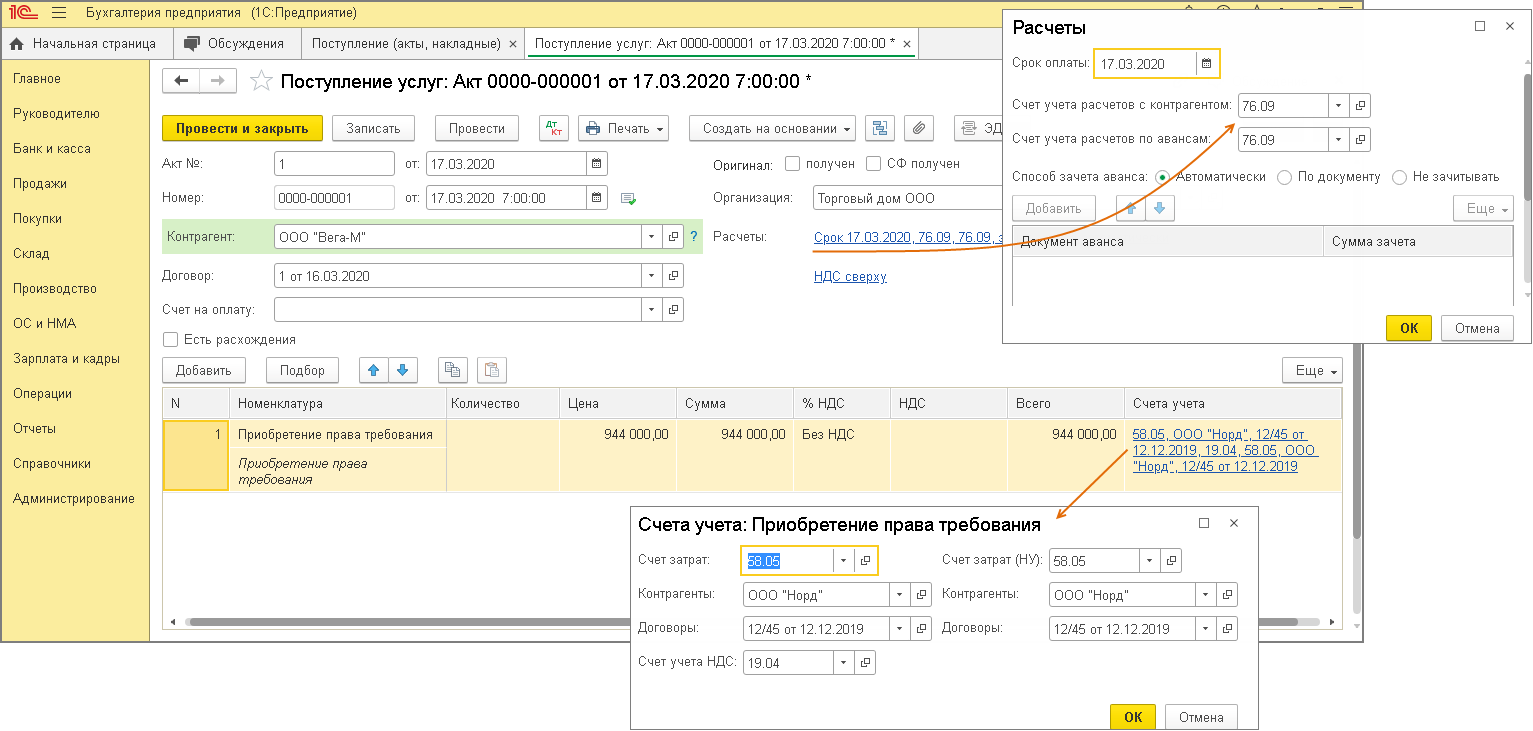Viewport: 1533px width, 731px height.
Task: Select По документу advance offset option
Action: [x=1284, y=177]
